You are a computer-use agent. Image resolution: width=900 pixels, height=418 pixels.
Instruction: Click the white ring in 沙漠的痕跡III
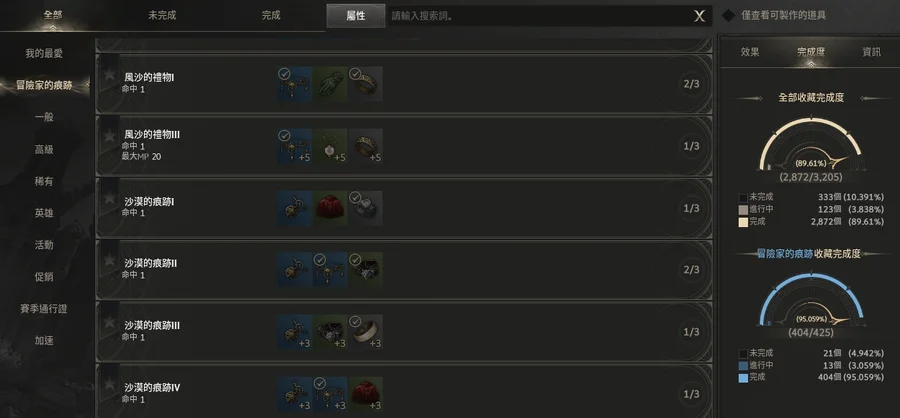[365, 332]
